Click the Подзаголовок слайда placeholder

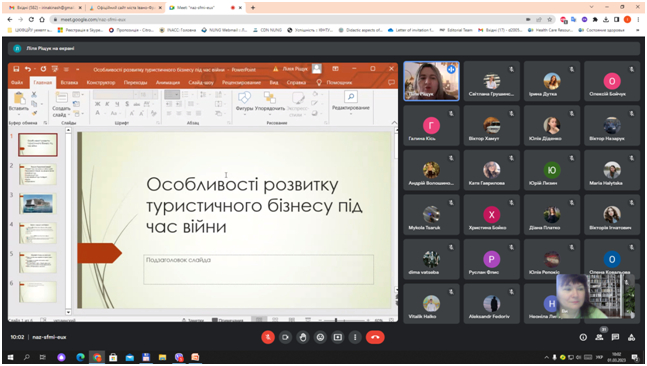click(258, 269)
